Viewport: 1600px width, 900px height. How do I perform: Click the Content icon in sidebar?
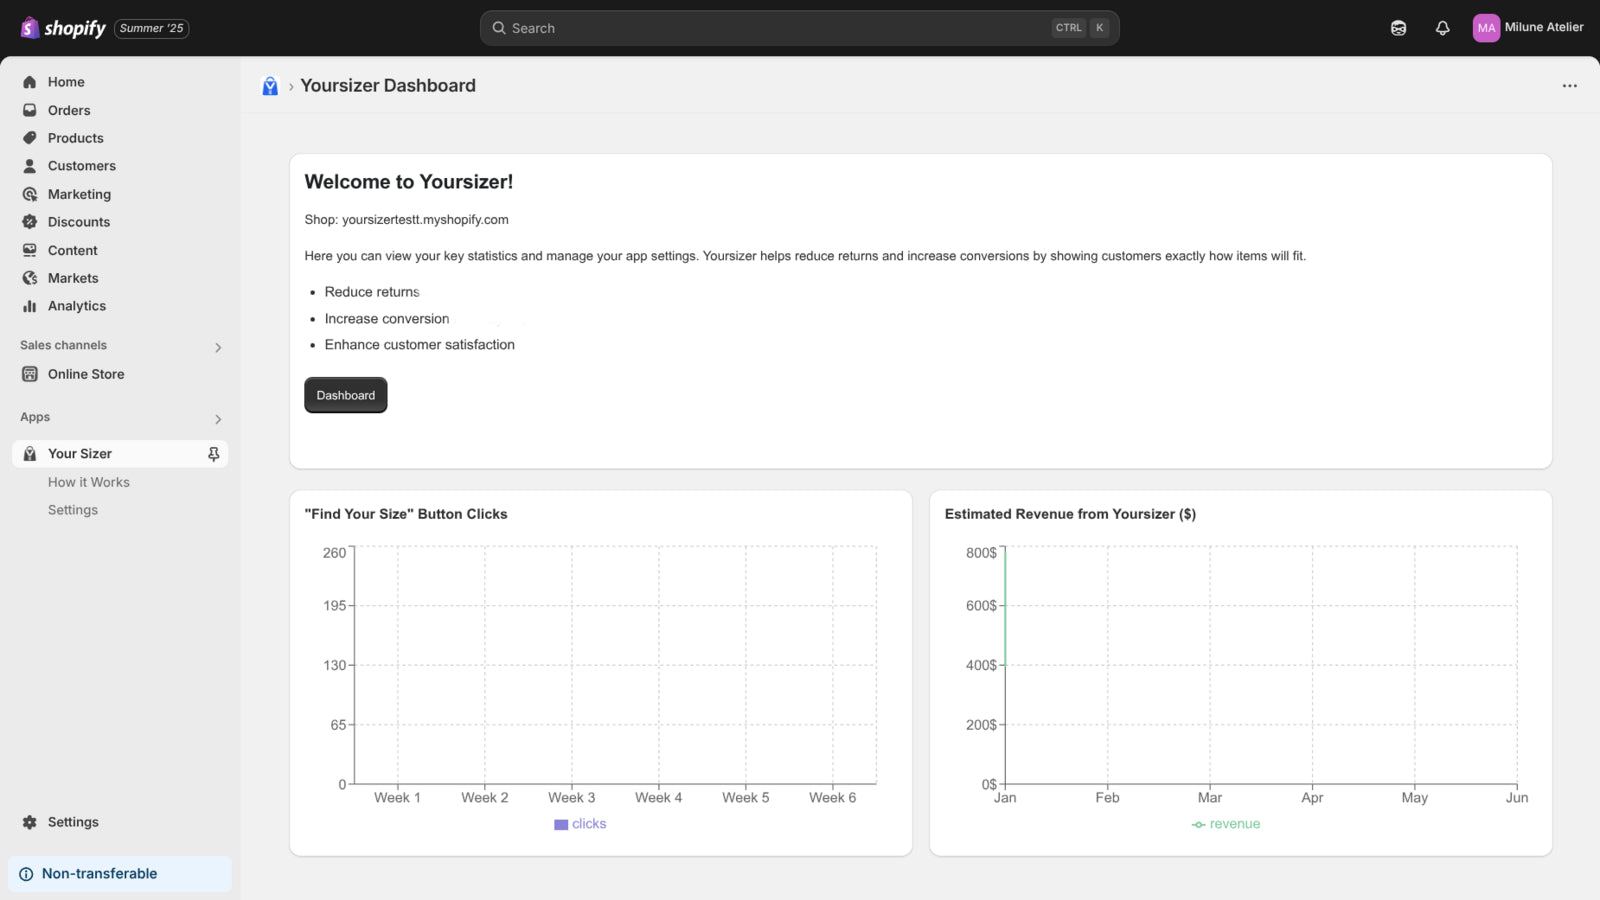[30, 250]
